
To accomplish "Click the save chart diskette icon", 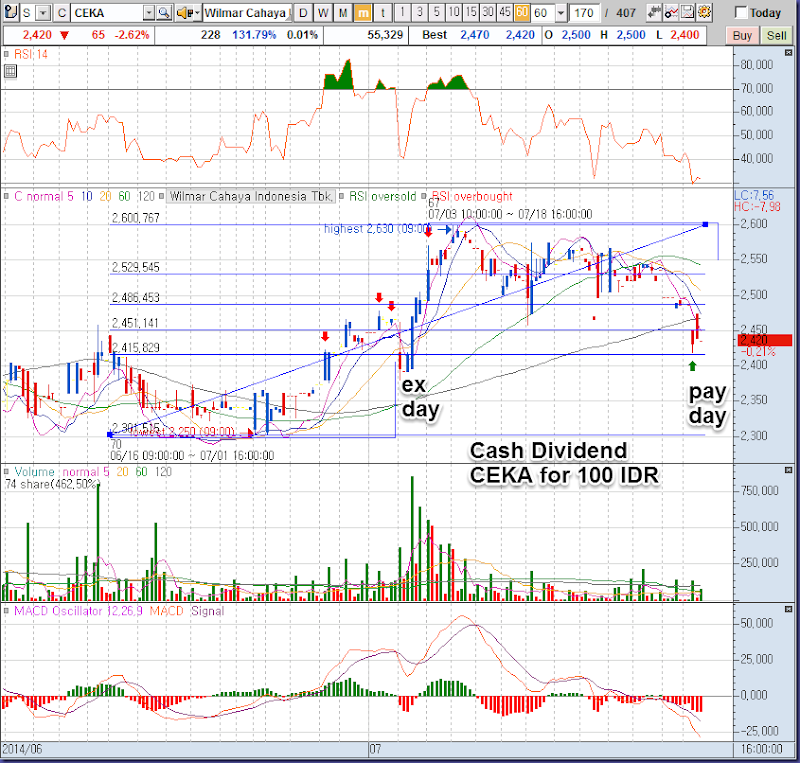I will pos(688,12).
